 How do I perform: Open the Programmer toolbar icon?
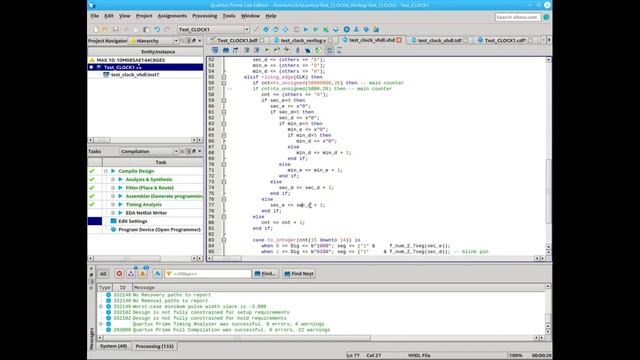click(366, 29)
